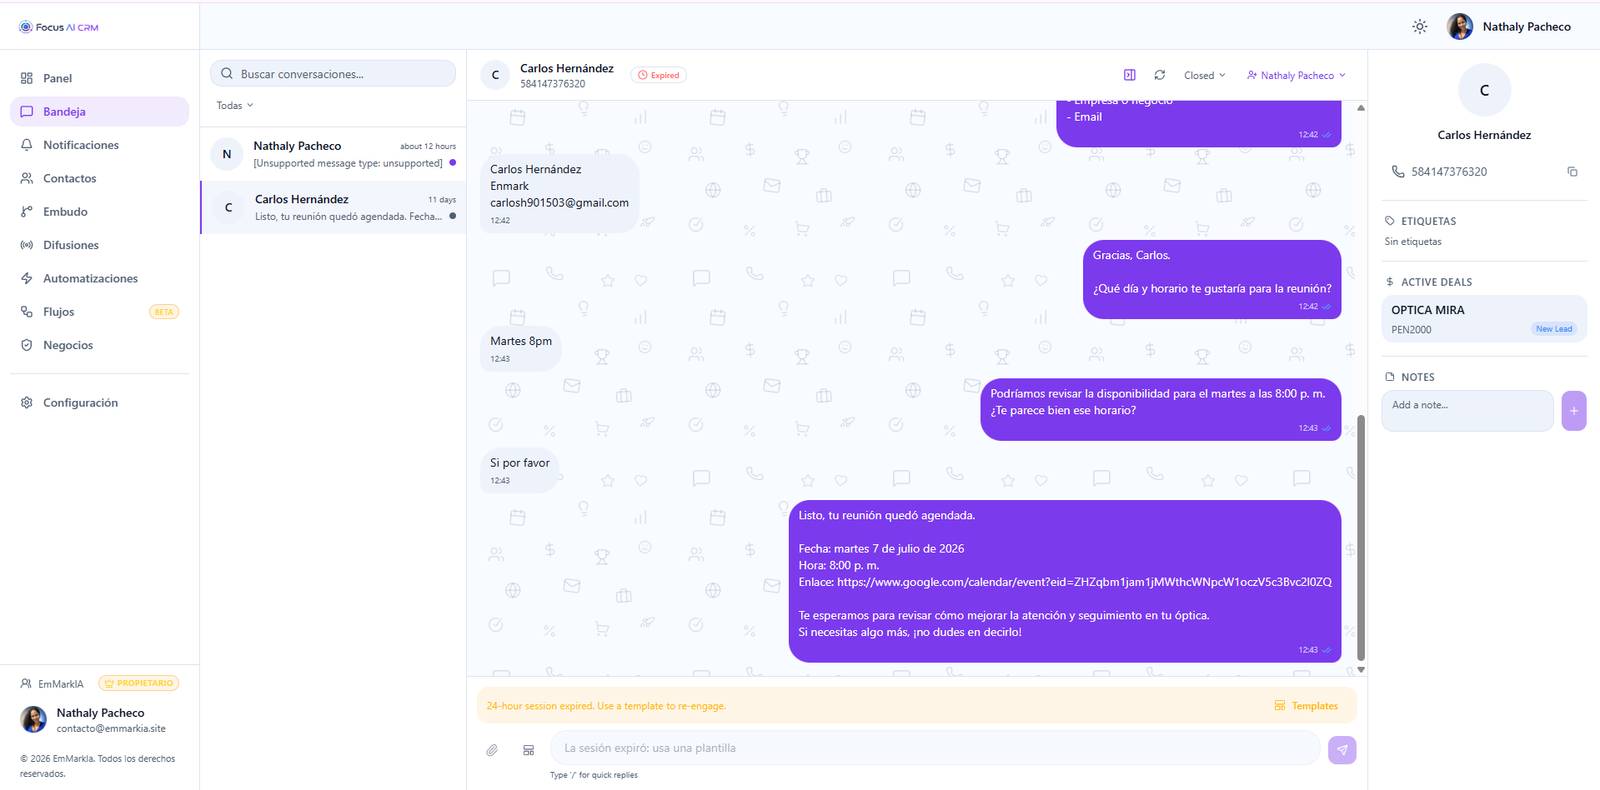Click the Notes section icon

[1390, 377]
